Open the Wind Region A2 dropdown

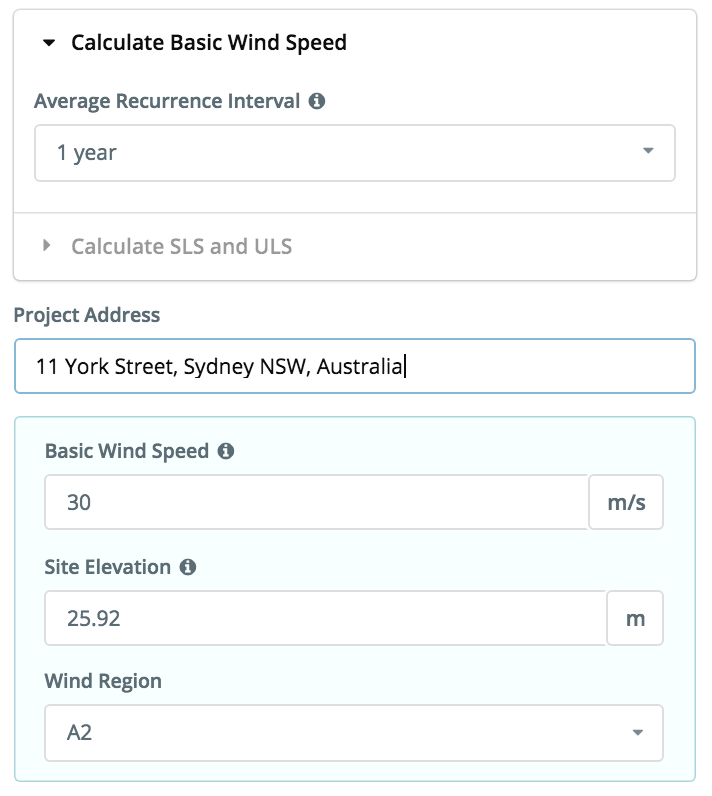coord(354,733)
